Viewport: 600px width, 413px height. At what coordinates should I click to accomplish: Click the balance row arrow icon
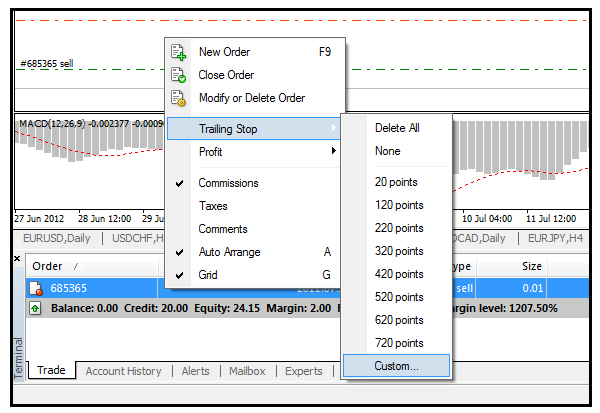point(34,307)
